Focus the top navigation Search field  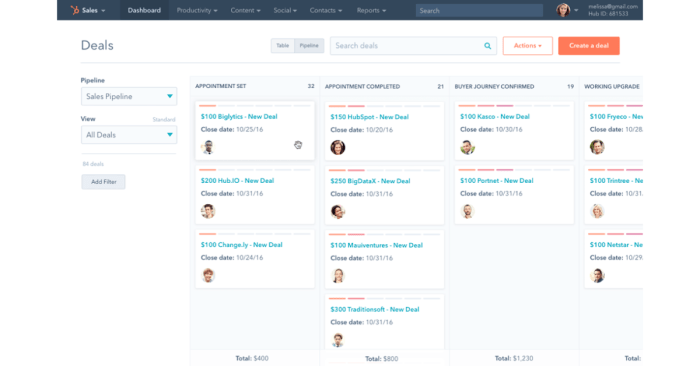[479, 10]
